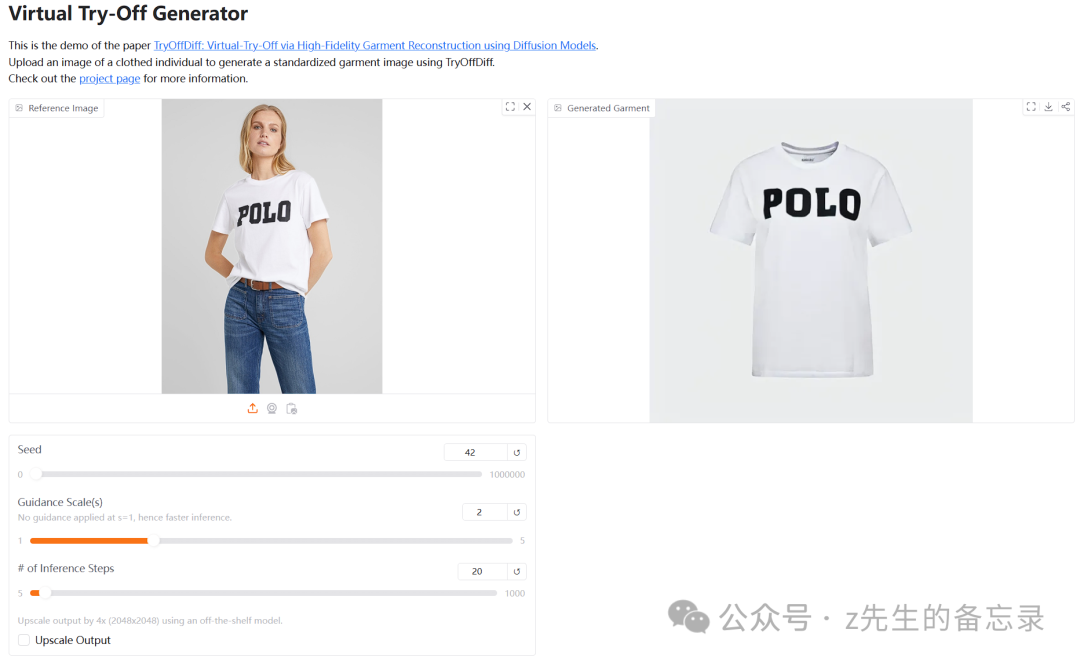Select the Reference Image panel label
The width and height of the screenshot is (1080, 662).
(56, 107)
